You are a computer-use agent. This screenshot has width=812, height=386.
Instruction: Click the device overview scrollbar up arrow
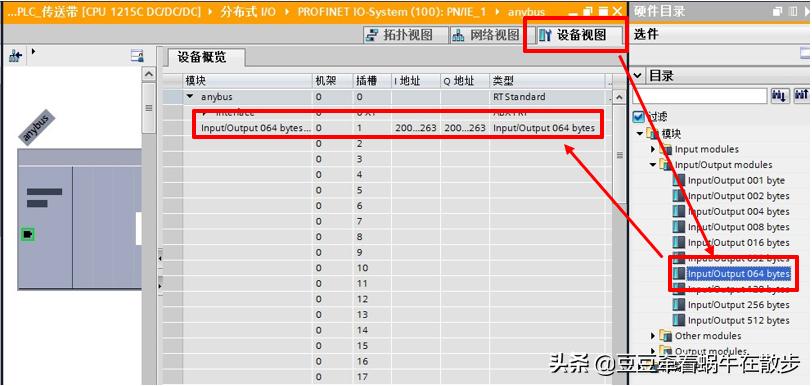(619, 97)
